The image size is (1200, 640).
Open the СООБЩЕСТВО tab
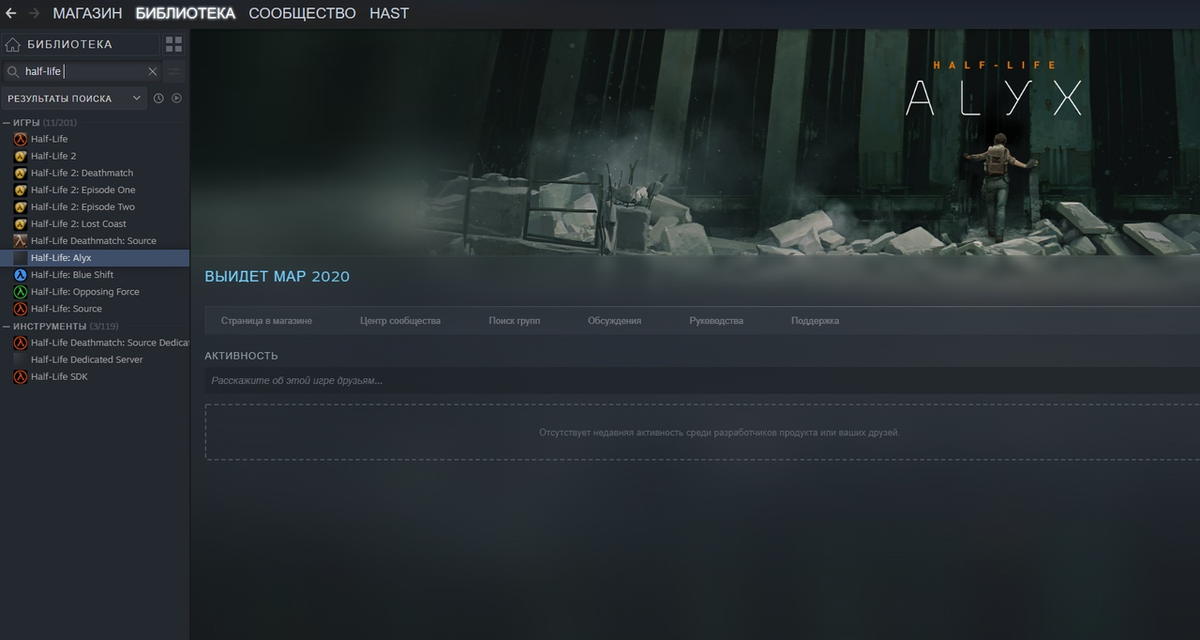coord(302,13)
